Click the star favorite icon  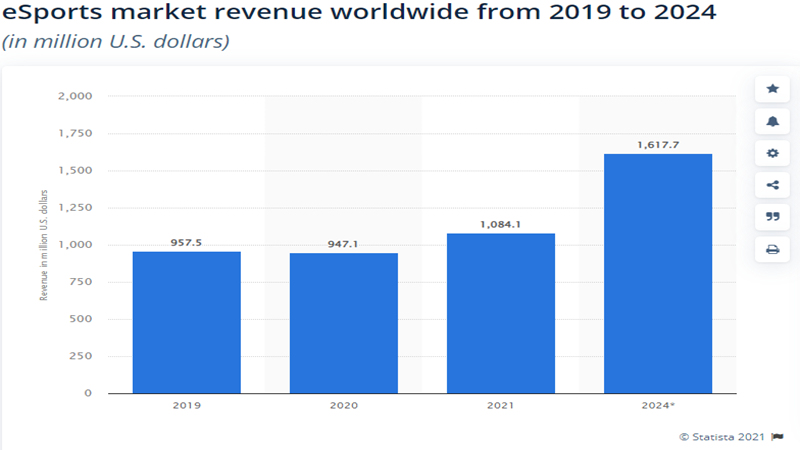click(772, 89)
